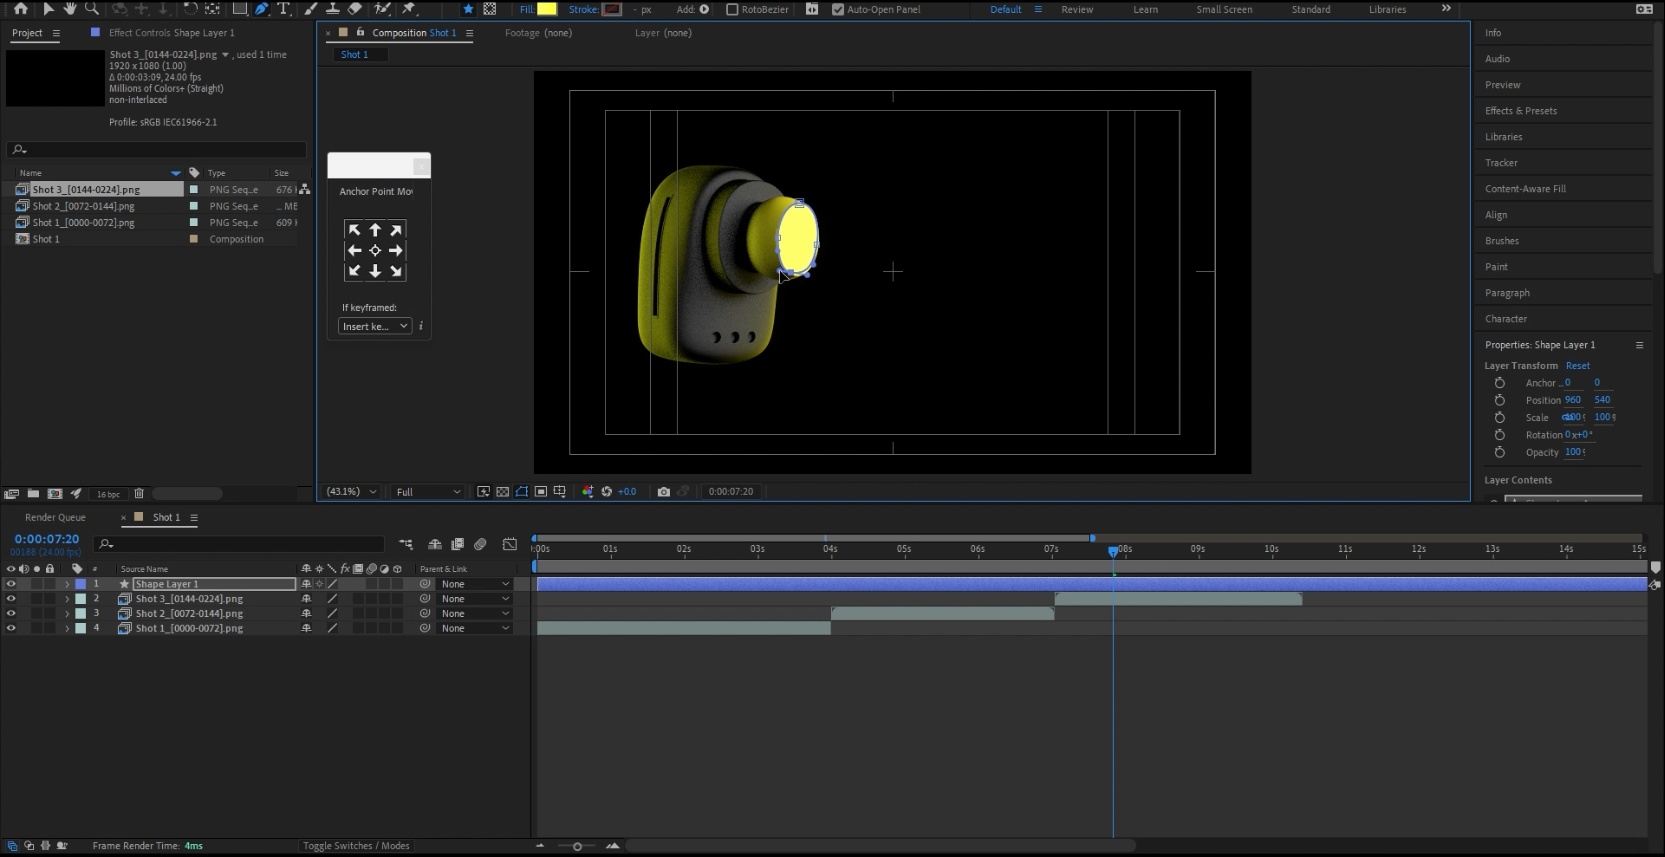Select the Zoom magnifier tool

[92, 9]
